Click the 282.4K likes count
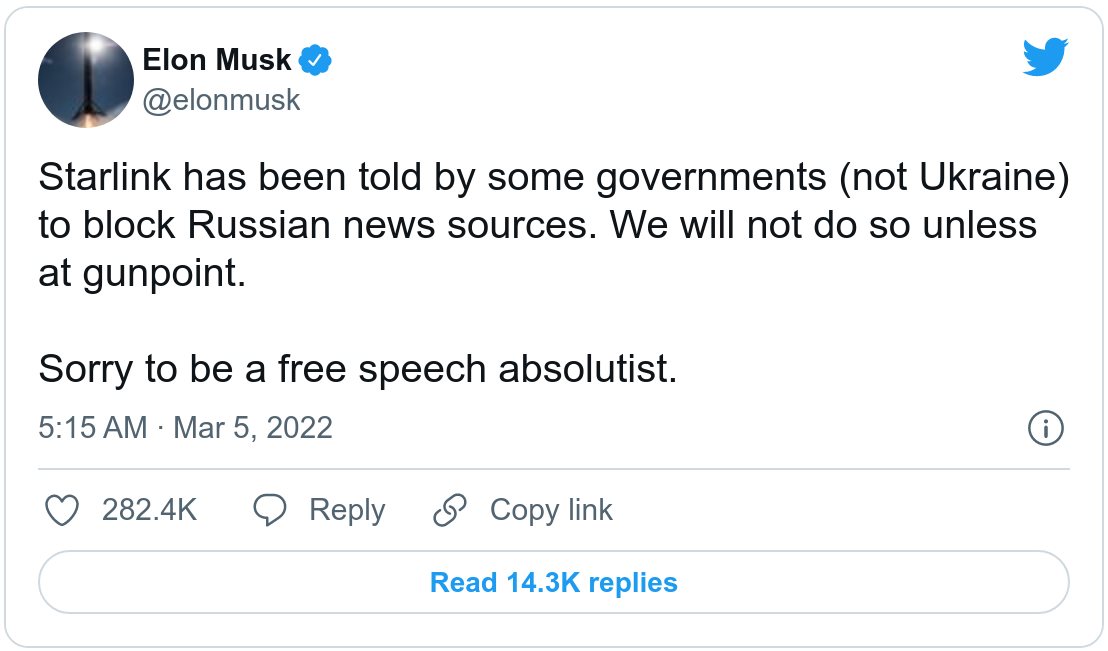 point(150,511)
